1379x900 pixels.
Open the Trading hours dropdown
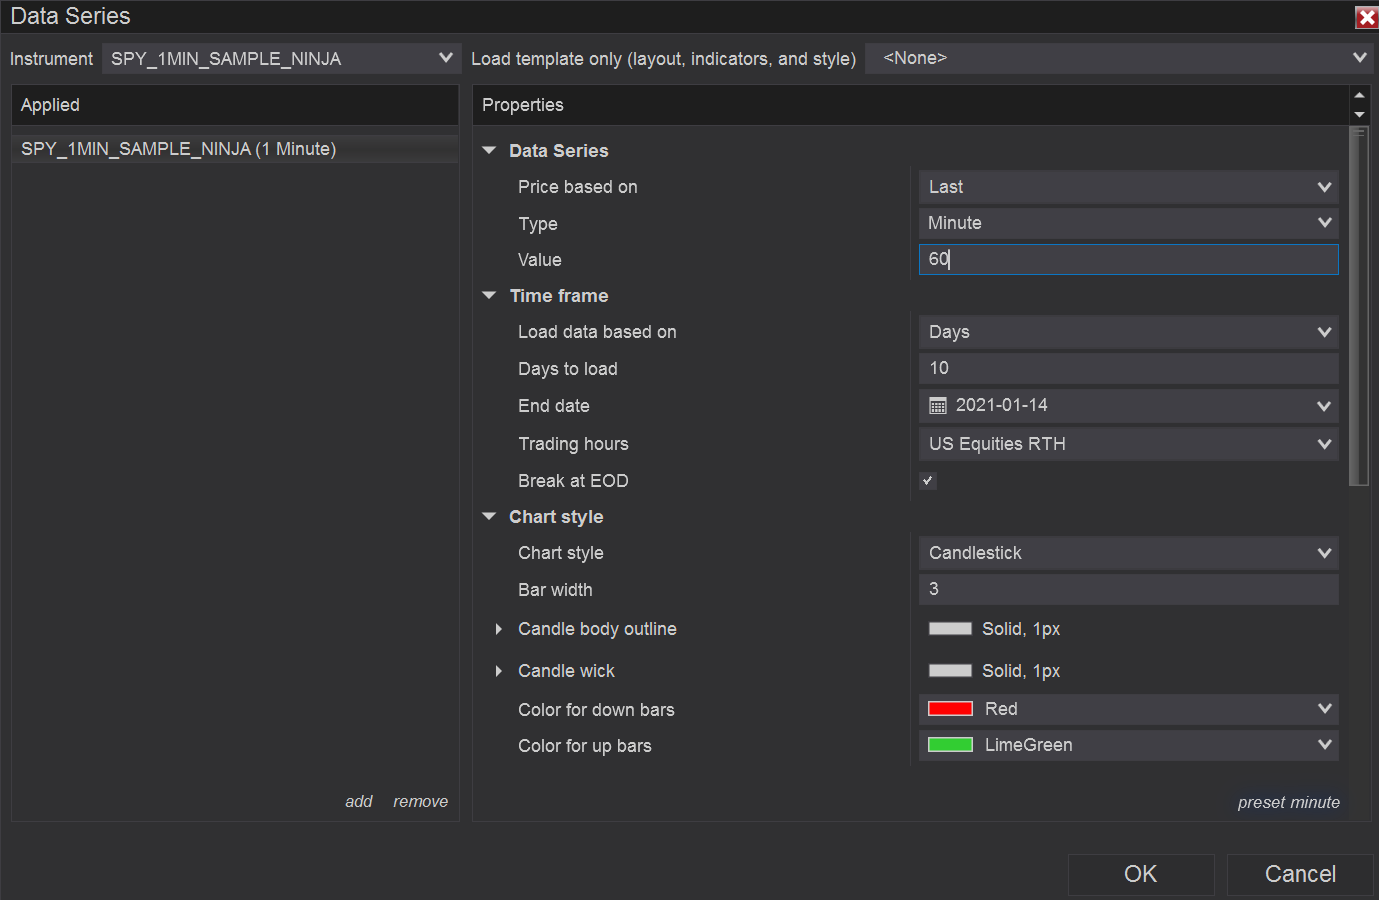click(1128, 444)
